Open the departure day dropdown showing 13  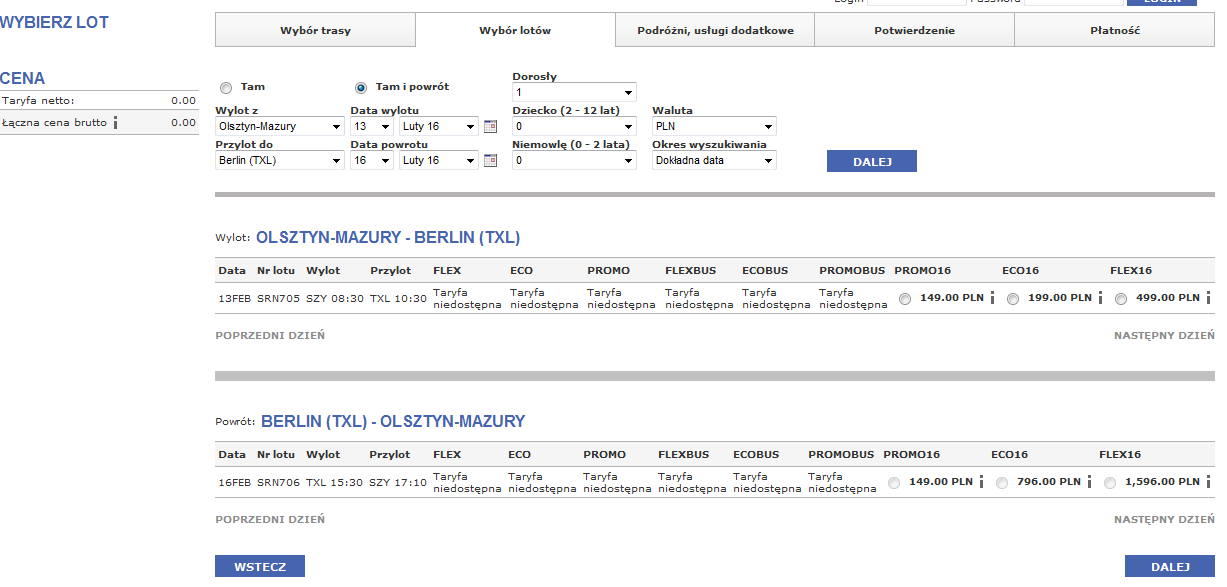pyautogui.click(x=372, y=127)
